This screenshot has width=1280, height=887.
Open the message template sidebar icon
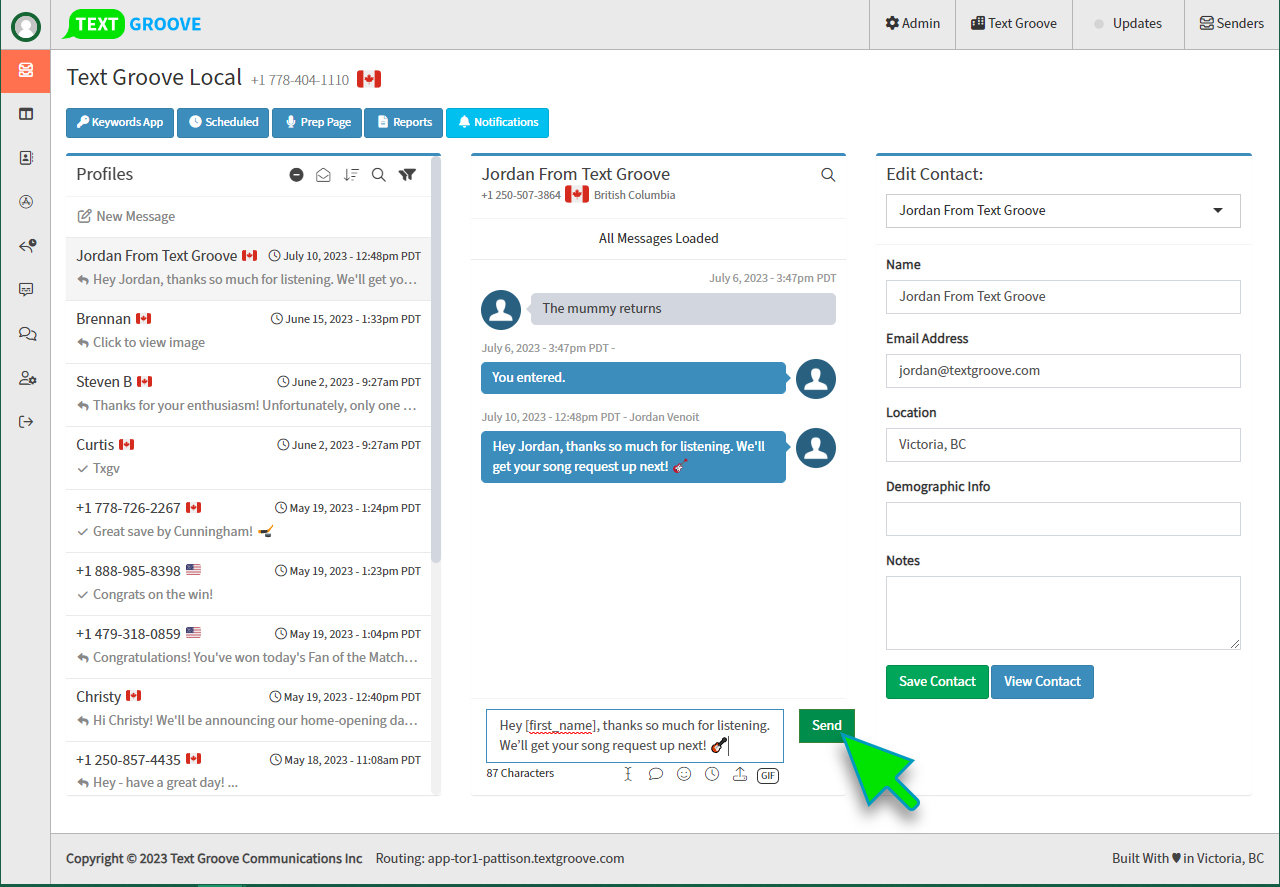point(26,290)
